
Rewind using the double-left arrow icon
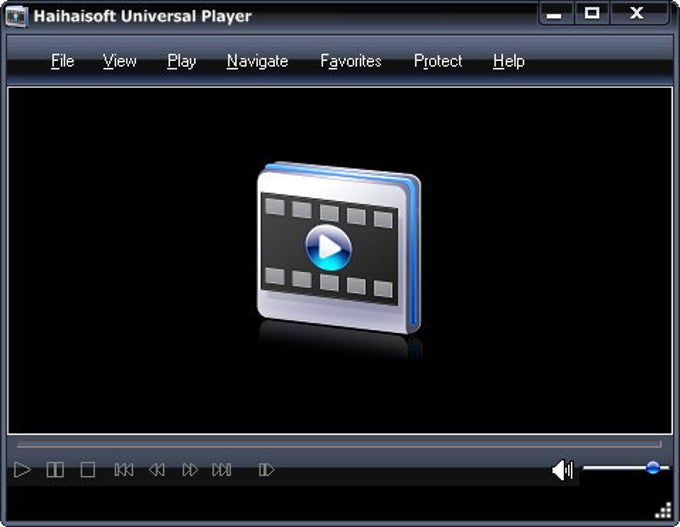click(157, 470)
